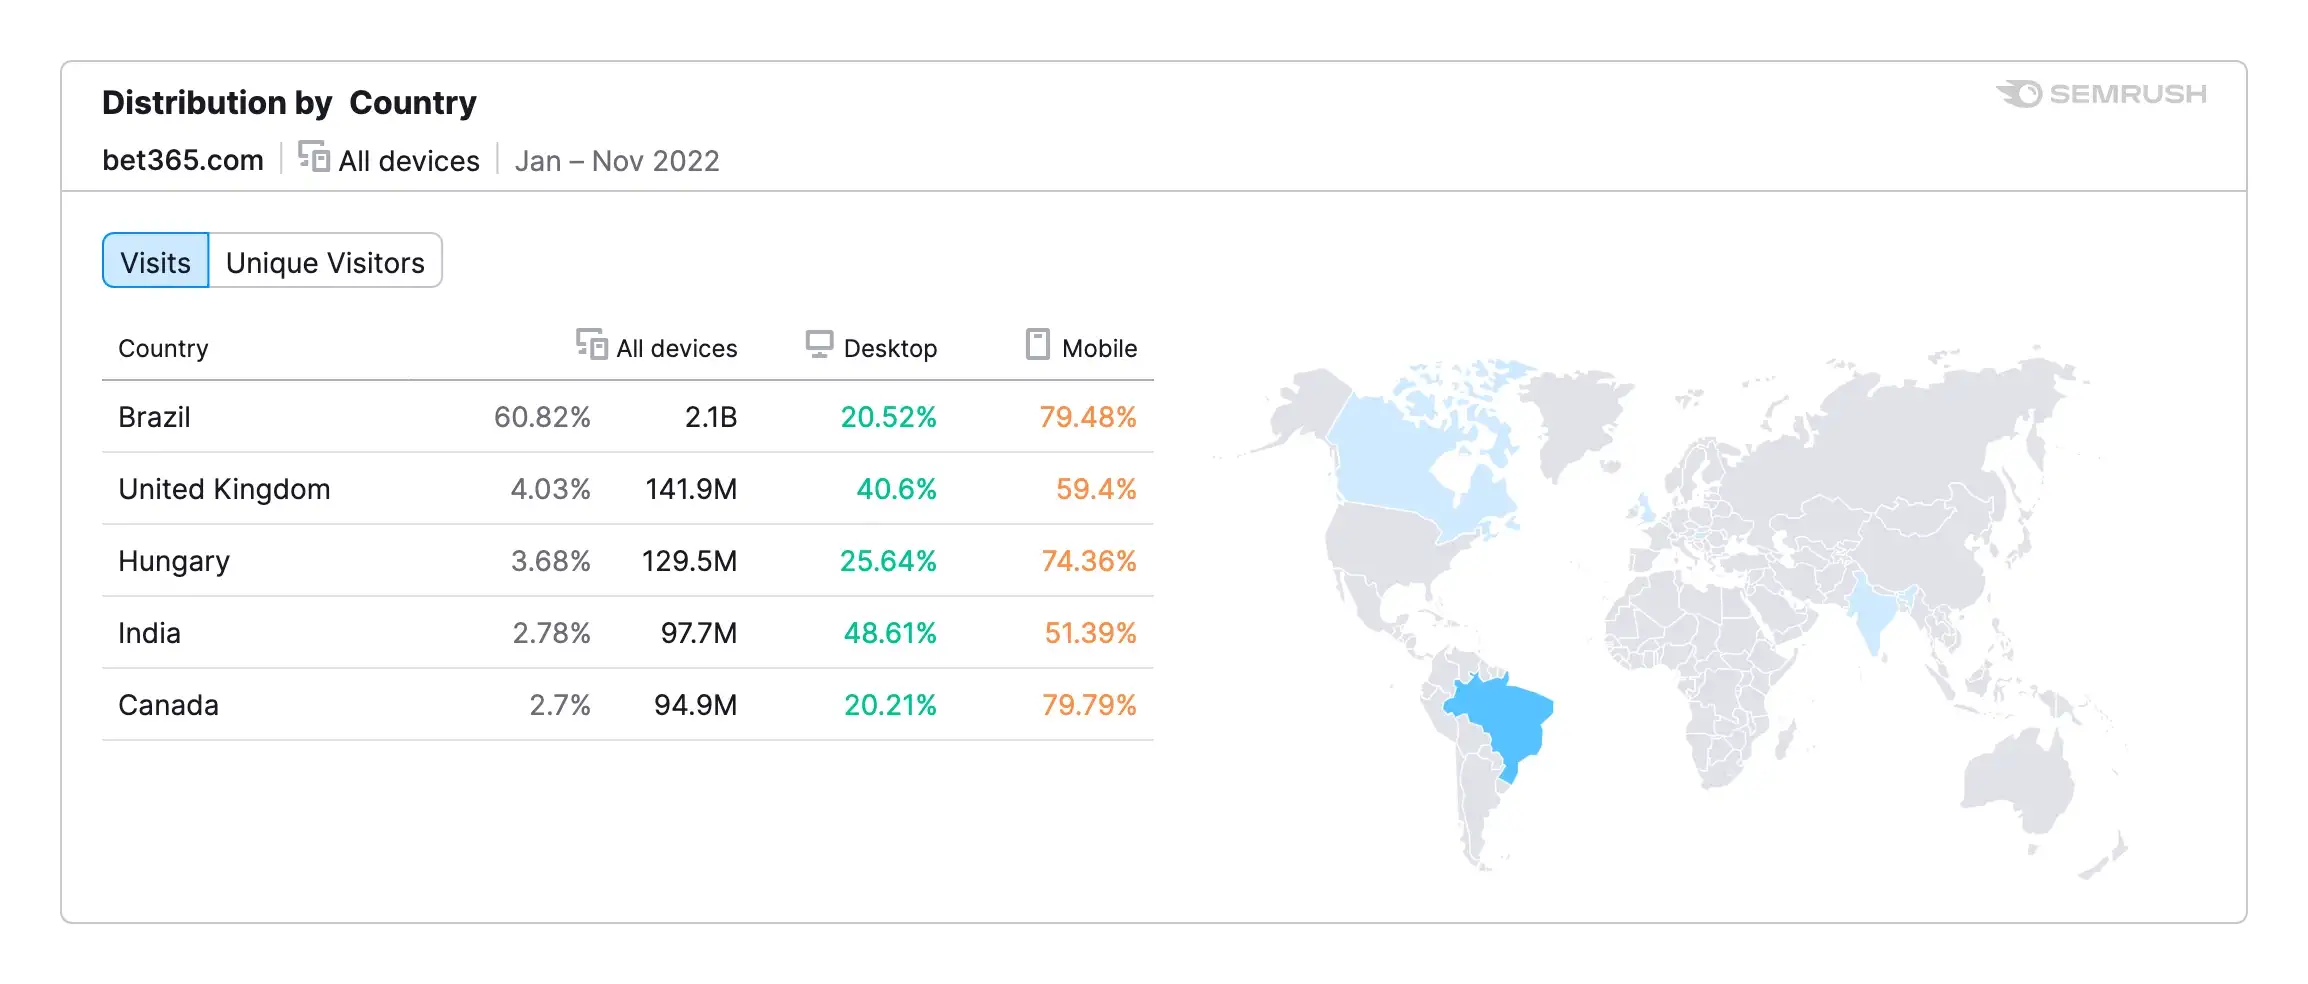Viewport: 2308px width, 984px height.
Task: Click India's 97.7M visits value
Action: tap(698, 633)
